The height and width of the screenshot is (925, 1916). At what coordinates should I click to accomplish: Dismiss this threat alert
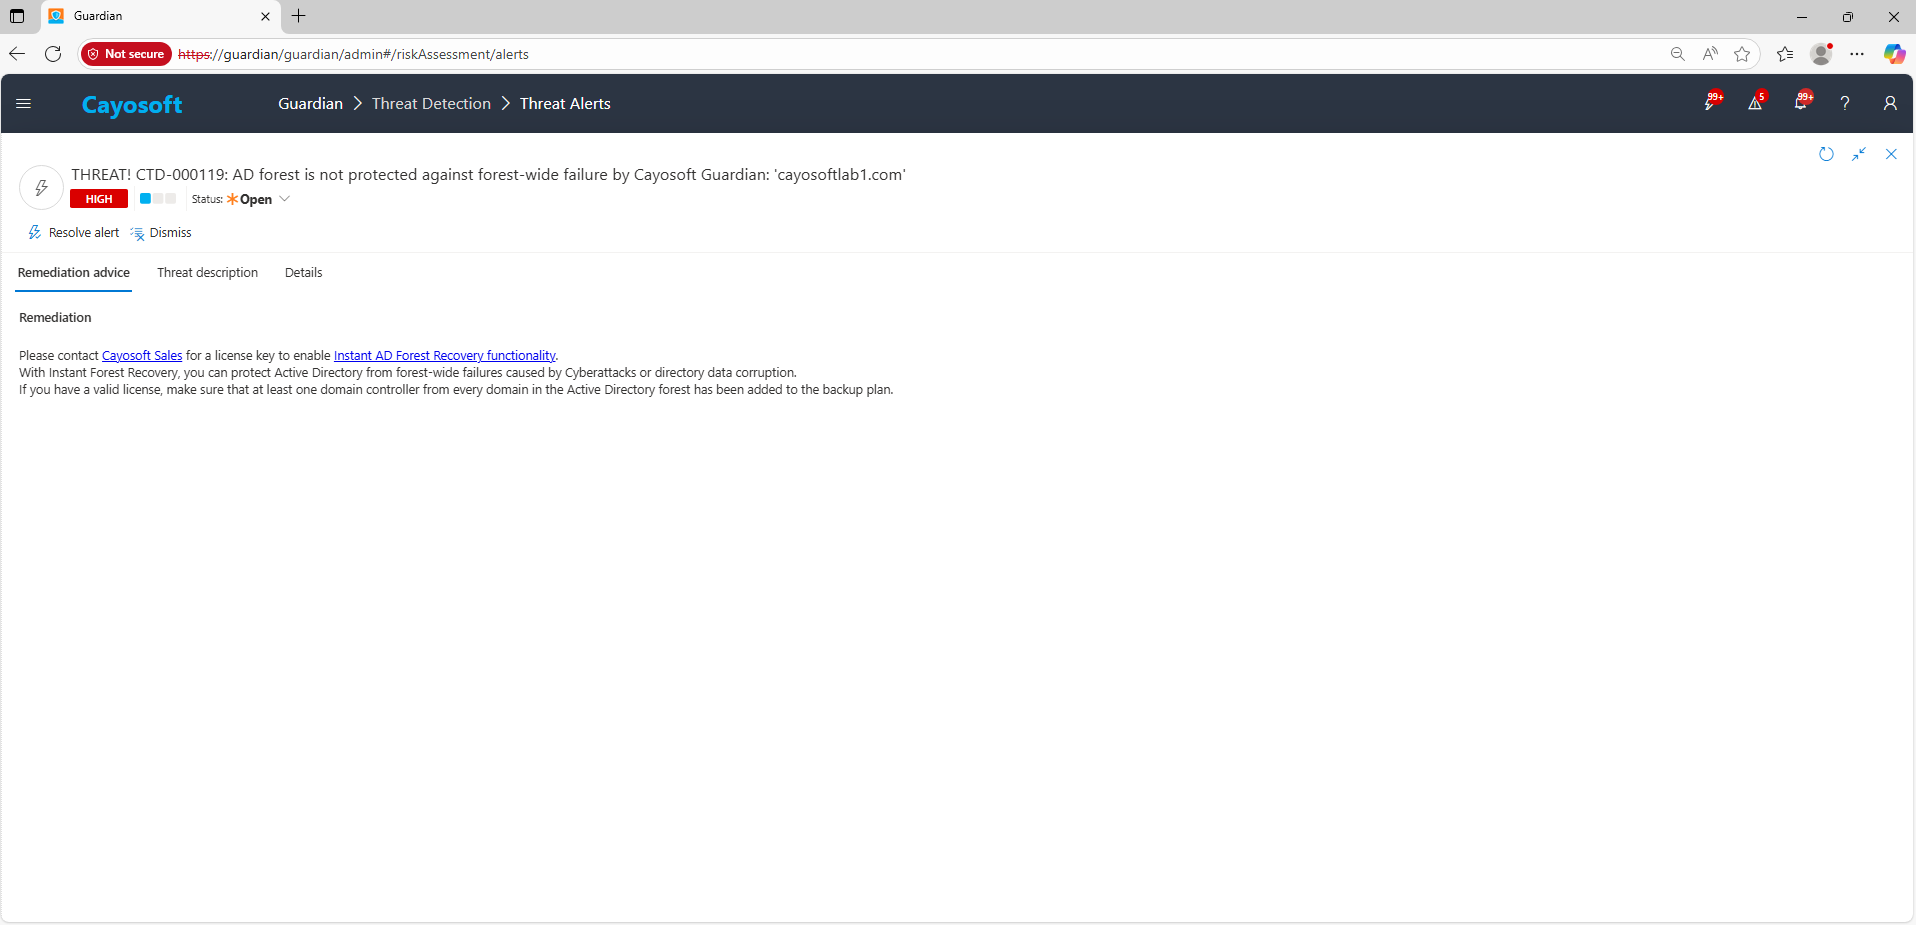(x=161, y=233)
